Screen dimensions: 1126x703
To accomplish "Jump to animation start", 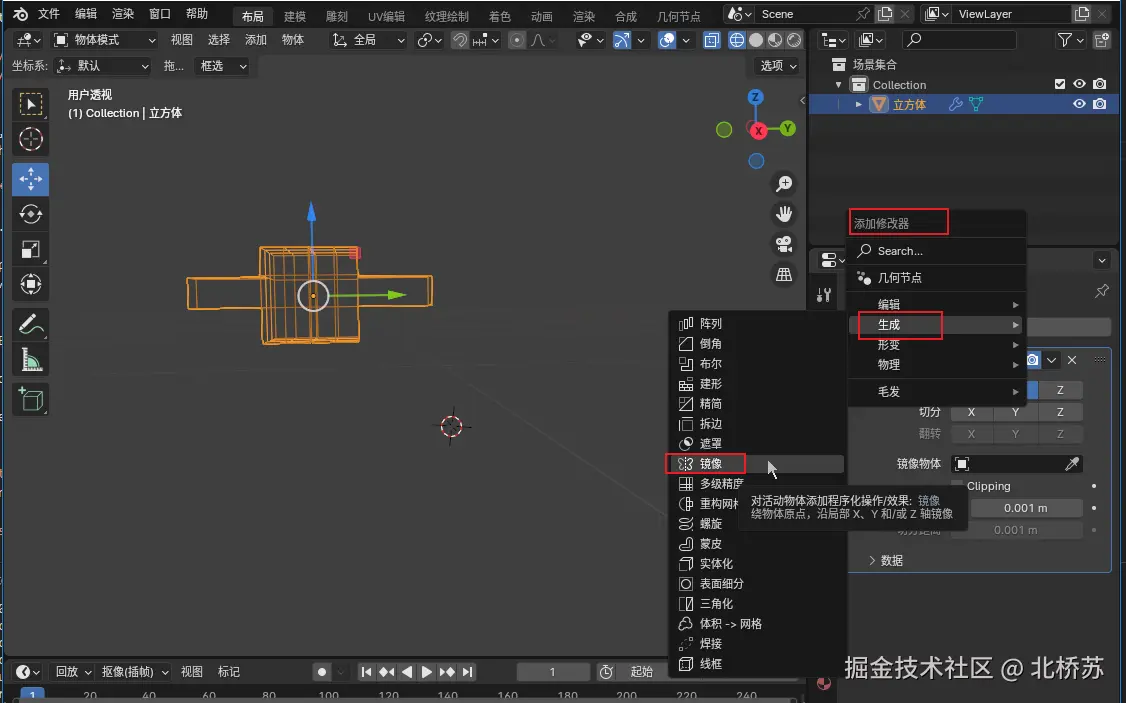I will [366, 672].
